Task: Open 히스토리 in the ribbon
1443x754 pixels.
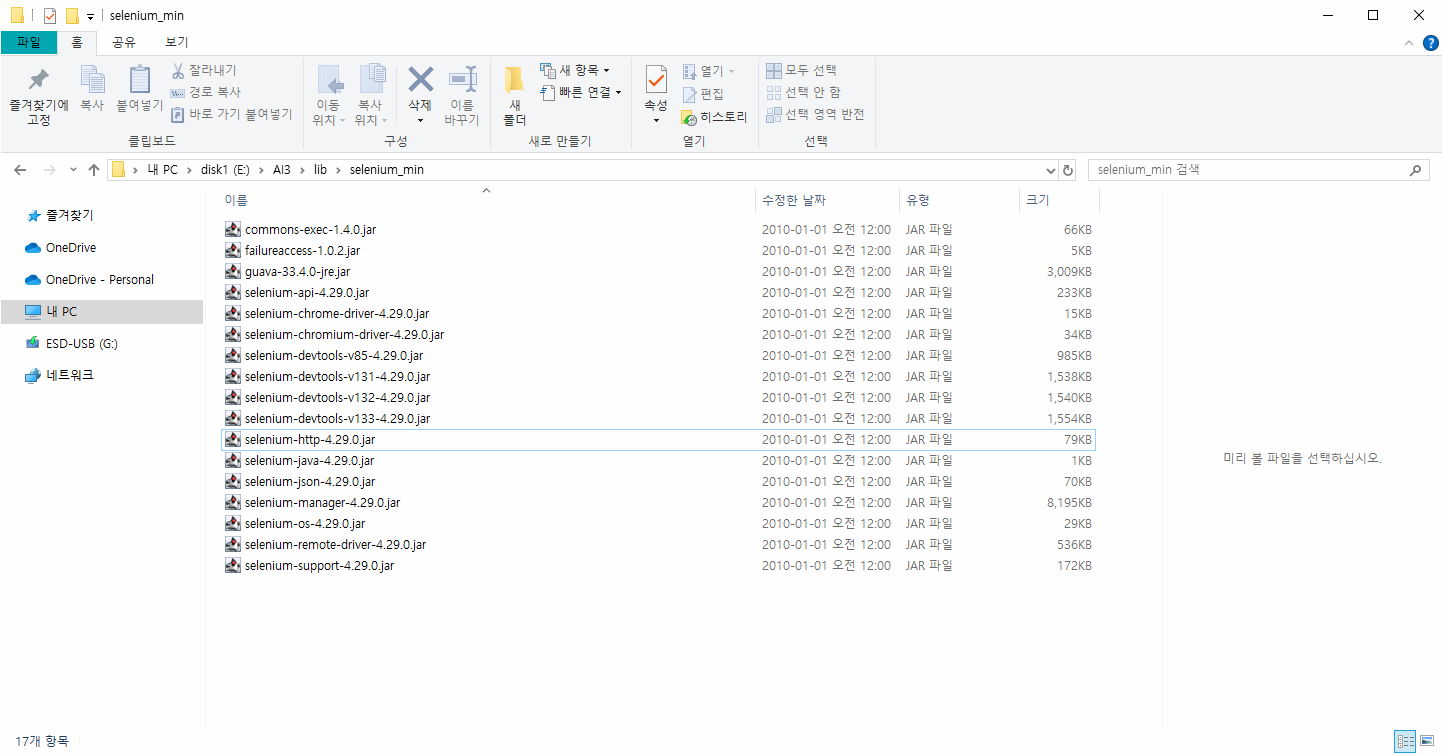Action: 714,116
